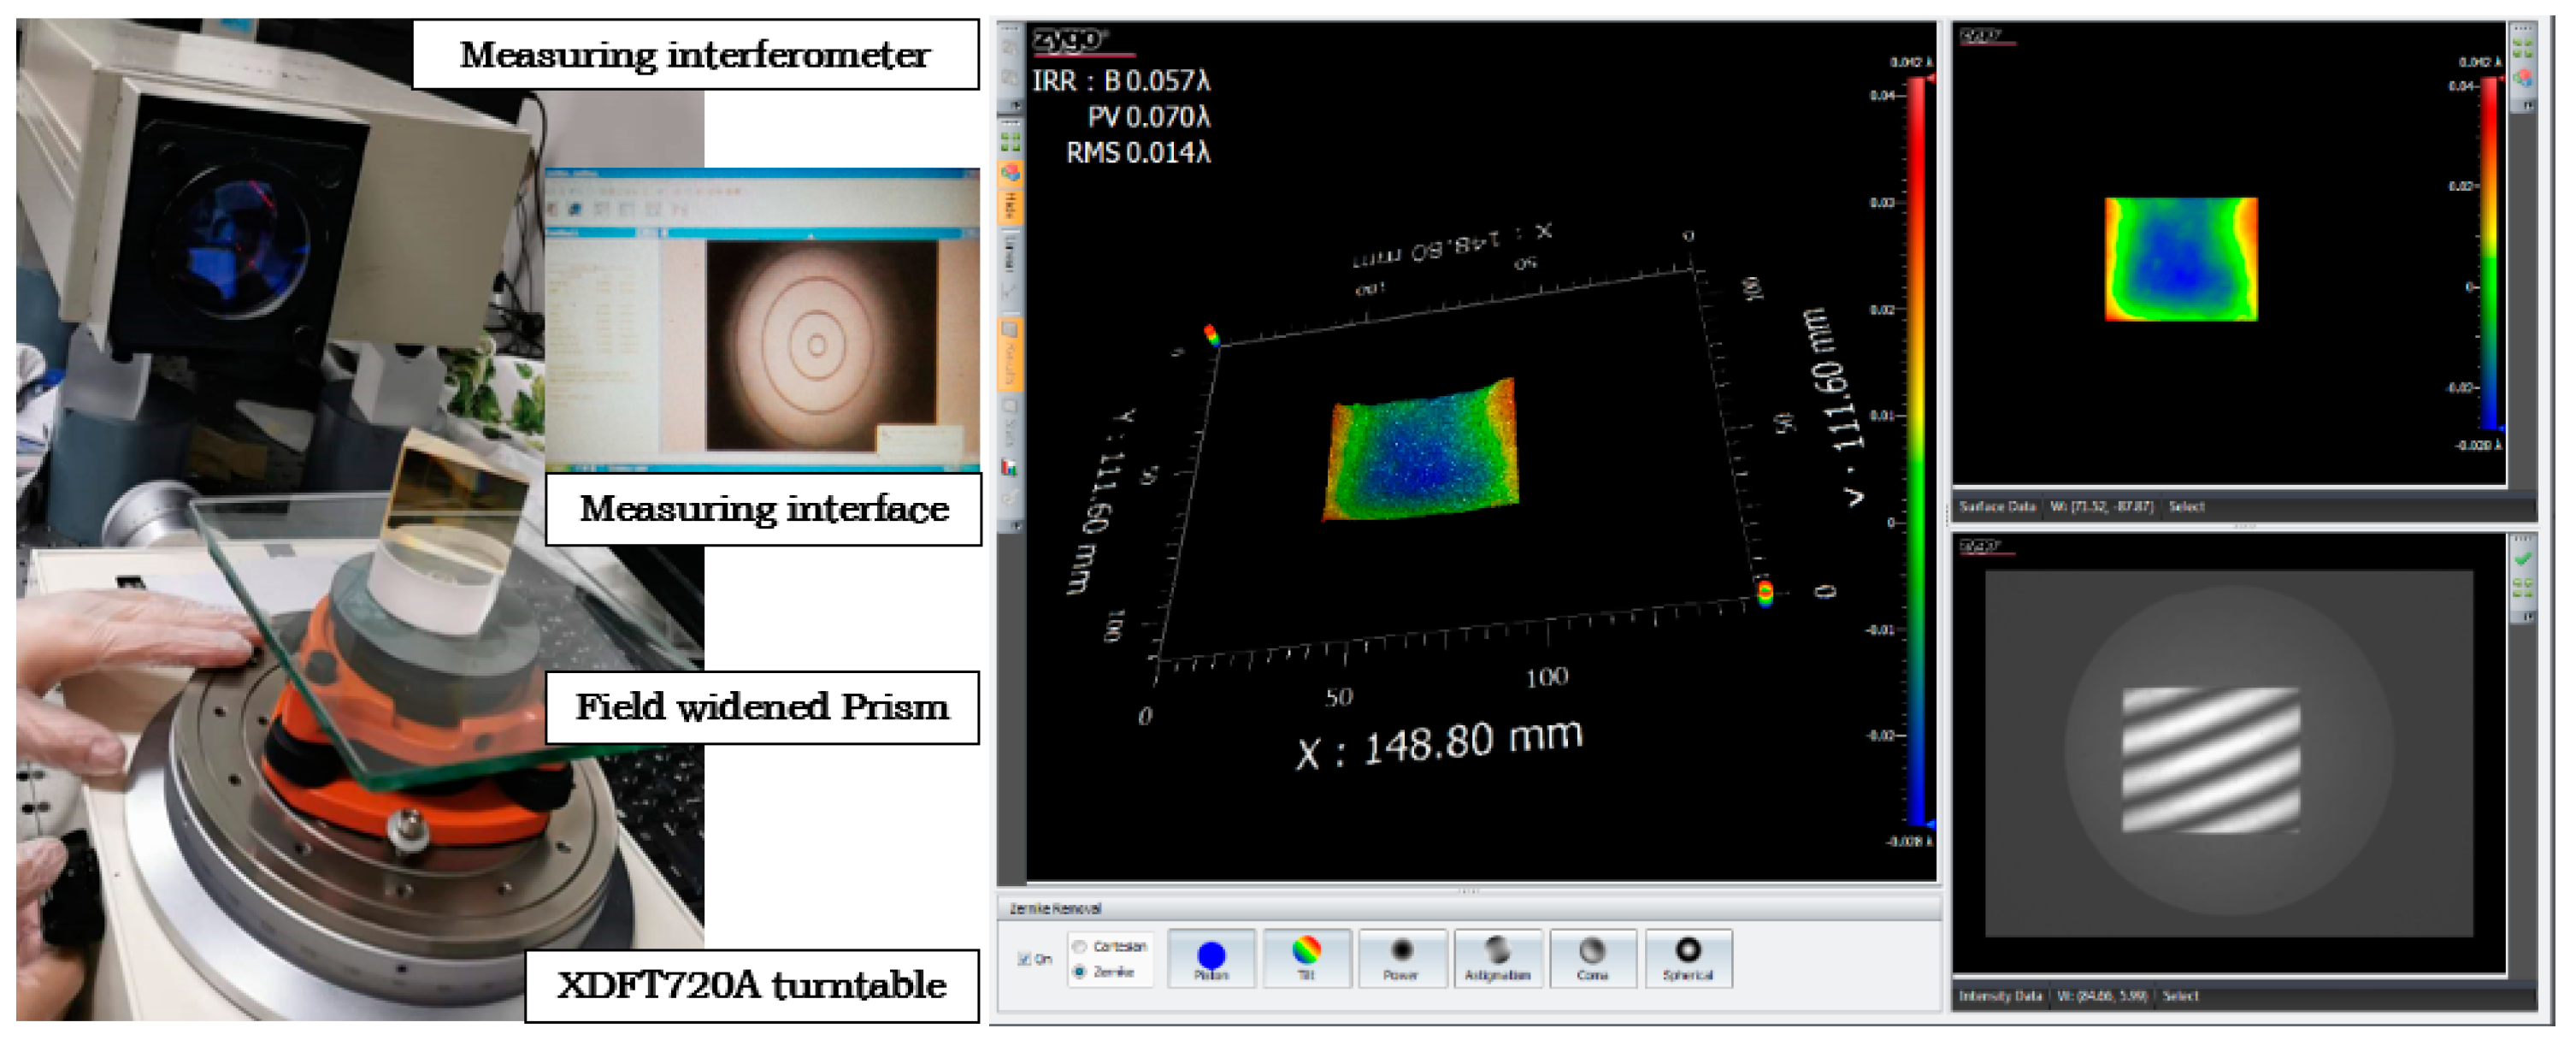Viewport: 2576px width, 1052px height.
Task: Choose the Zernike radio option
Action: coord(1079,972)
